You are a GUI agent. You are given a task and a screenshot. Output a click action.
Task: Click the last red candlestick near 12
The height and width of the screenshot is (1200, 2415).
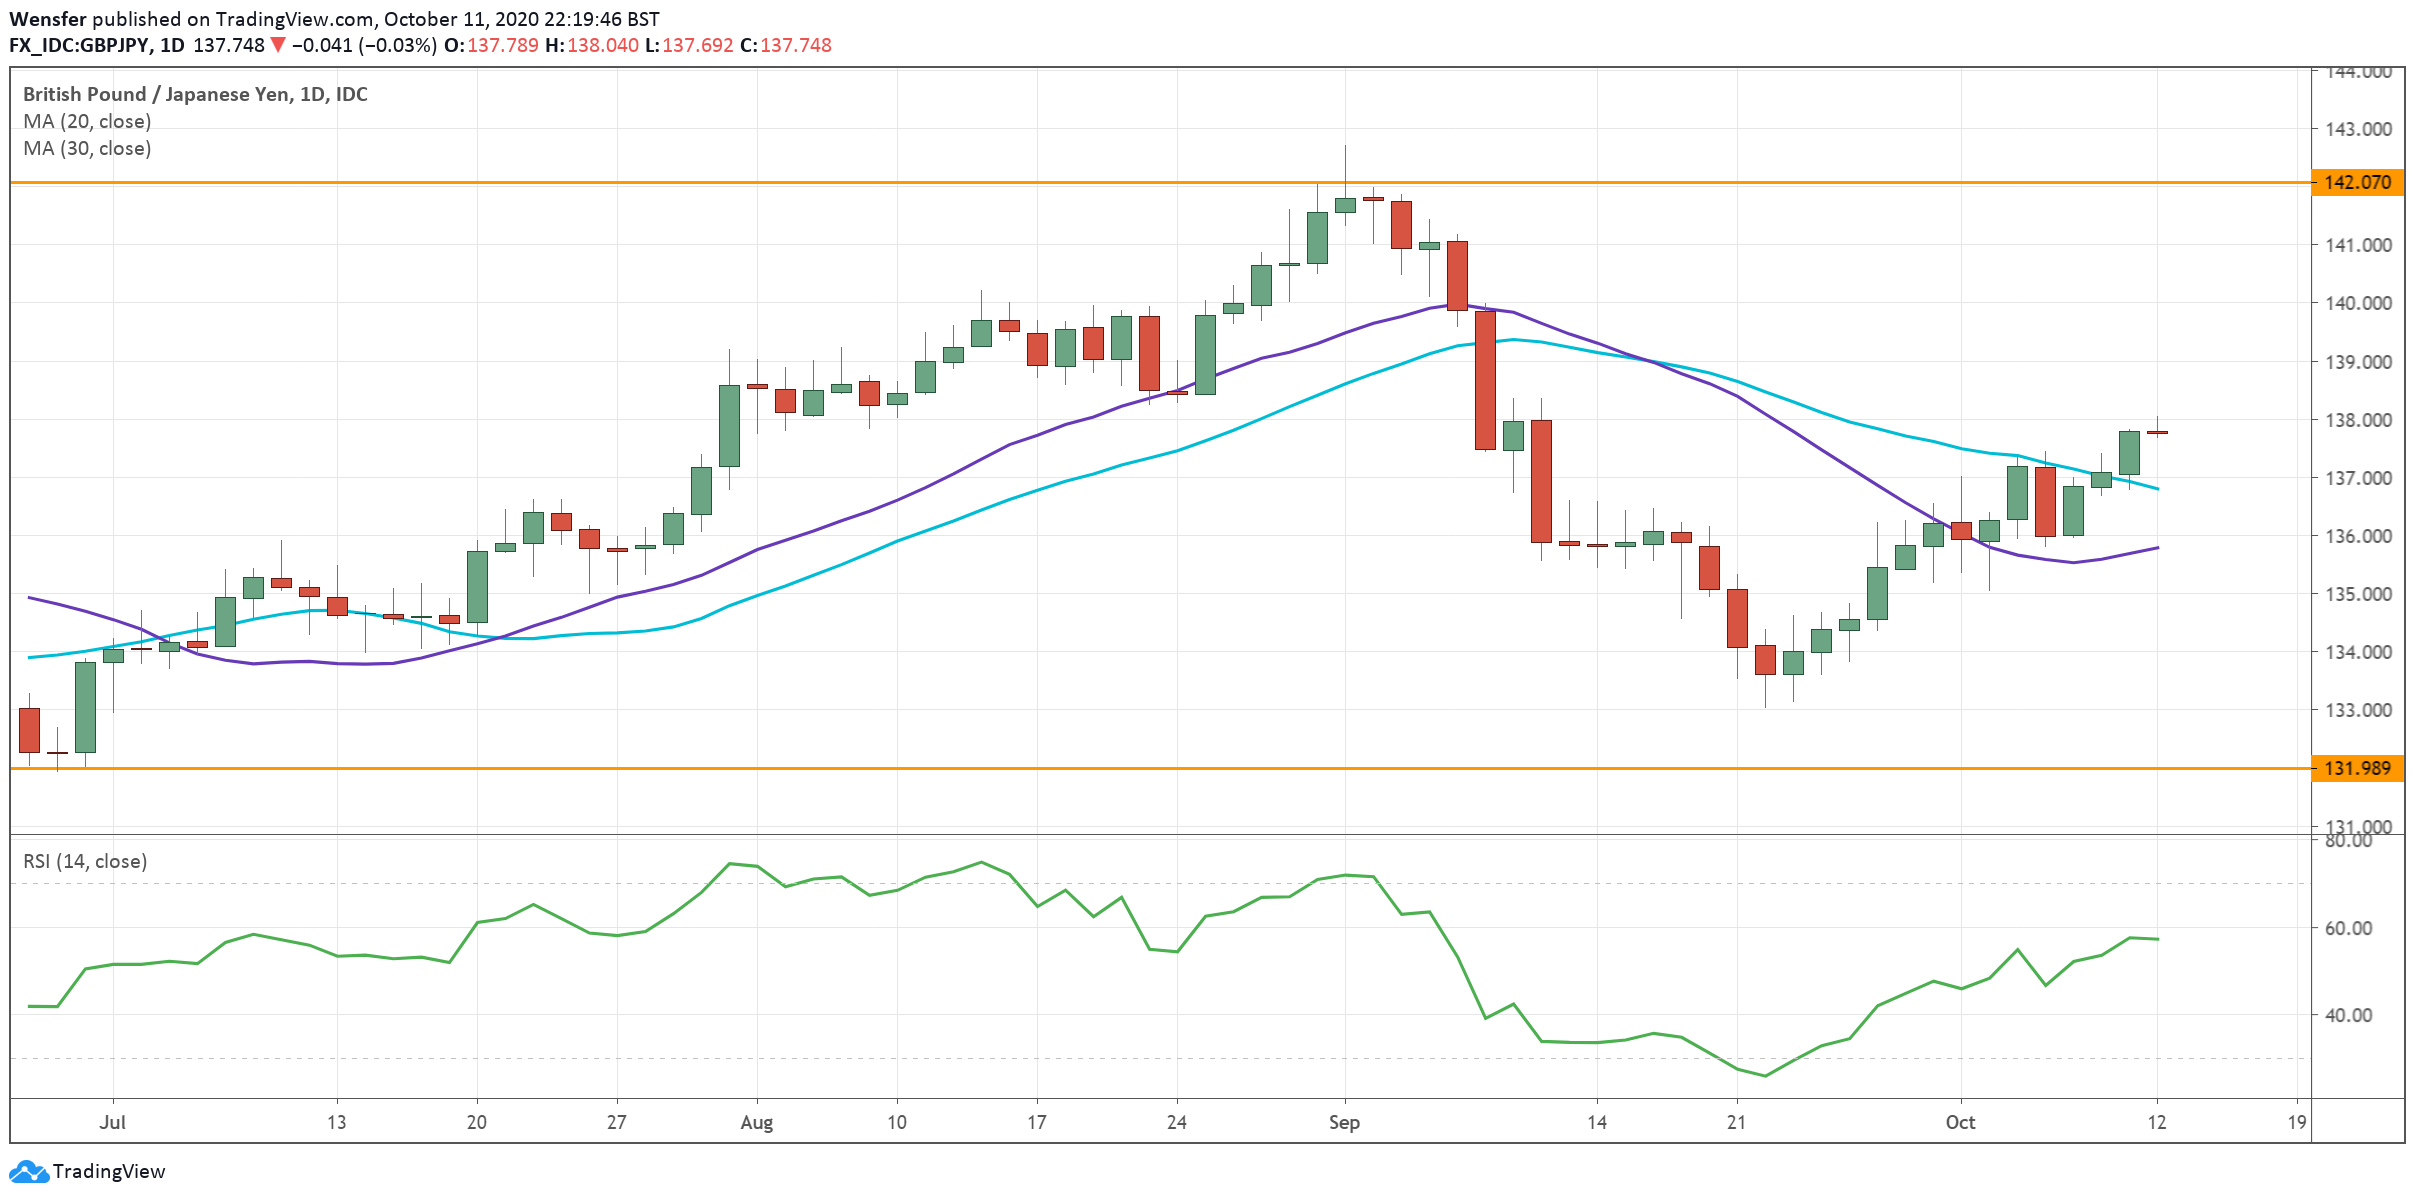click(2157, 432)
